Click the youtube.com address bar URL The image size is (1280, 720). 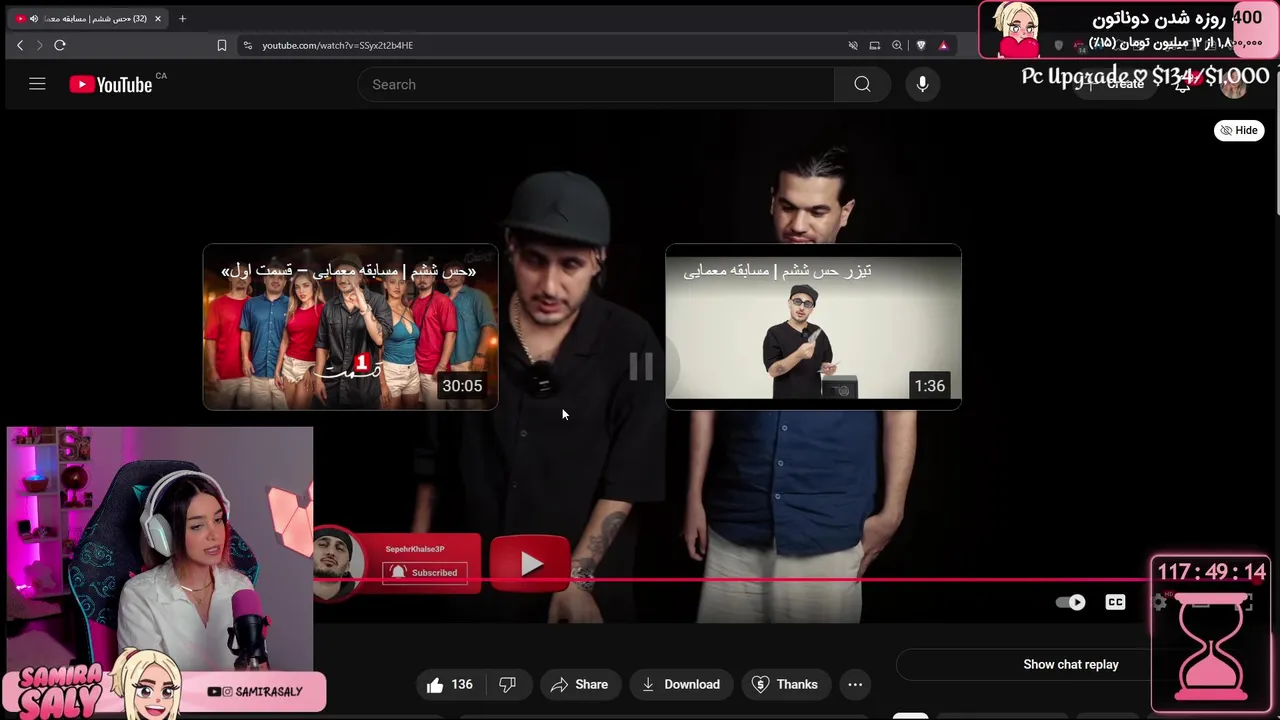[337, 45]
